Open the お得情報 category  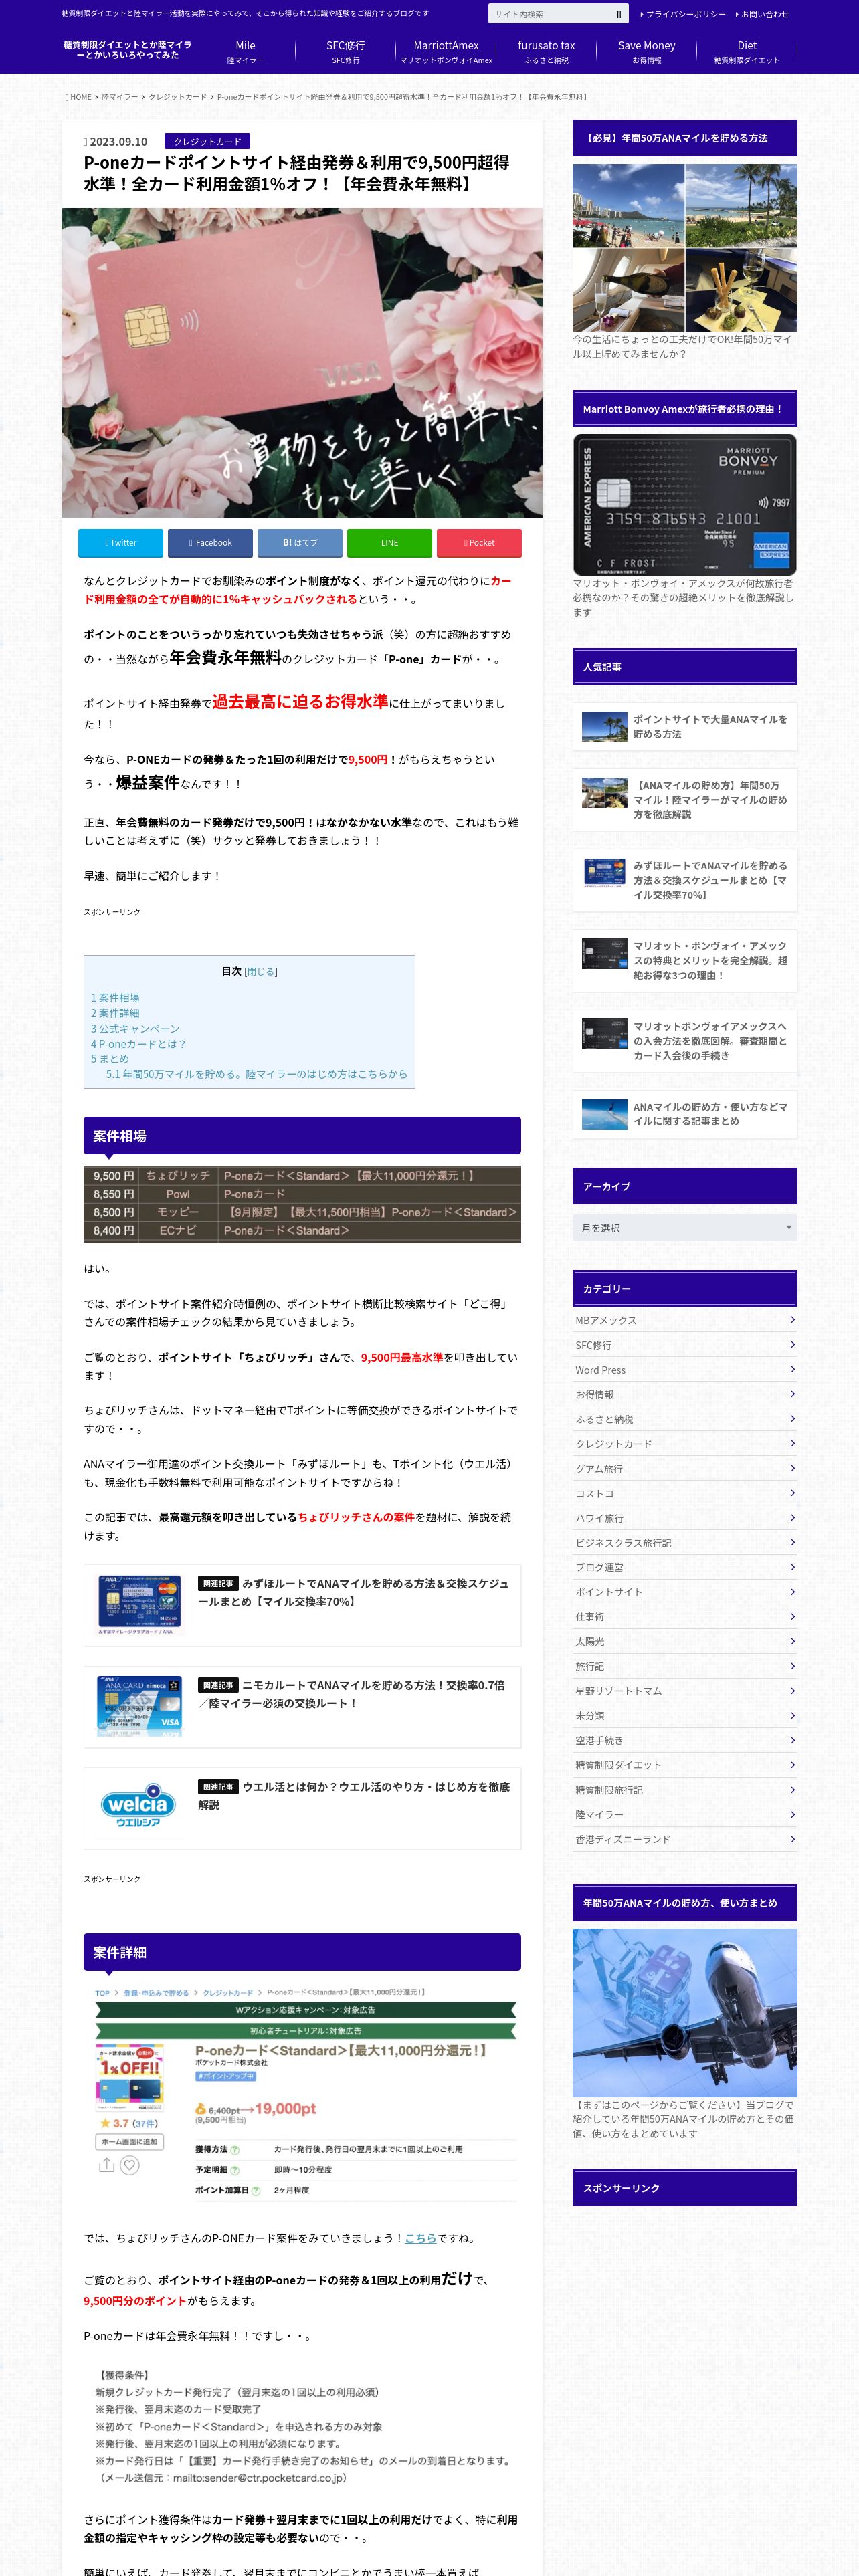pyautogui.click(x=685, y=1394)
